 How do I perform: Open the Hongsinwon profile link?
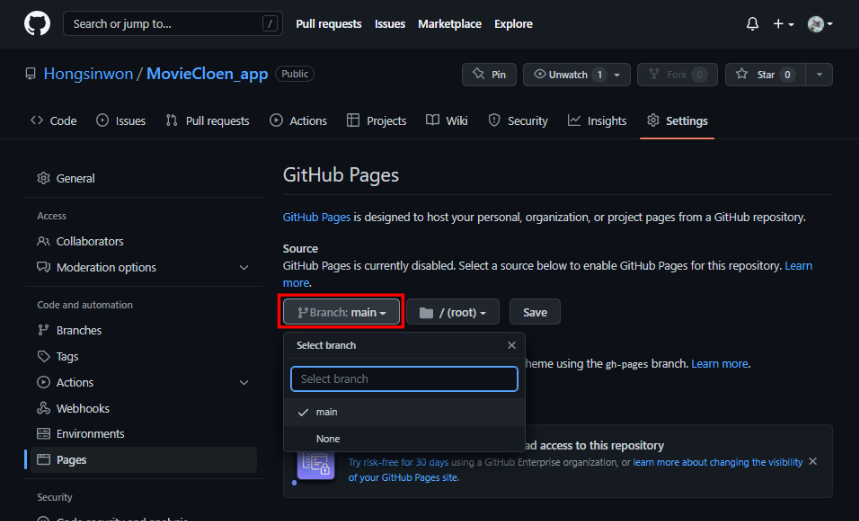tap(88, 74)
